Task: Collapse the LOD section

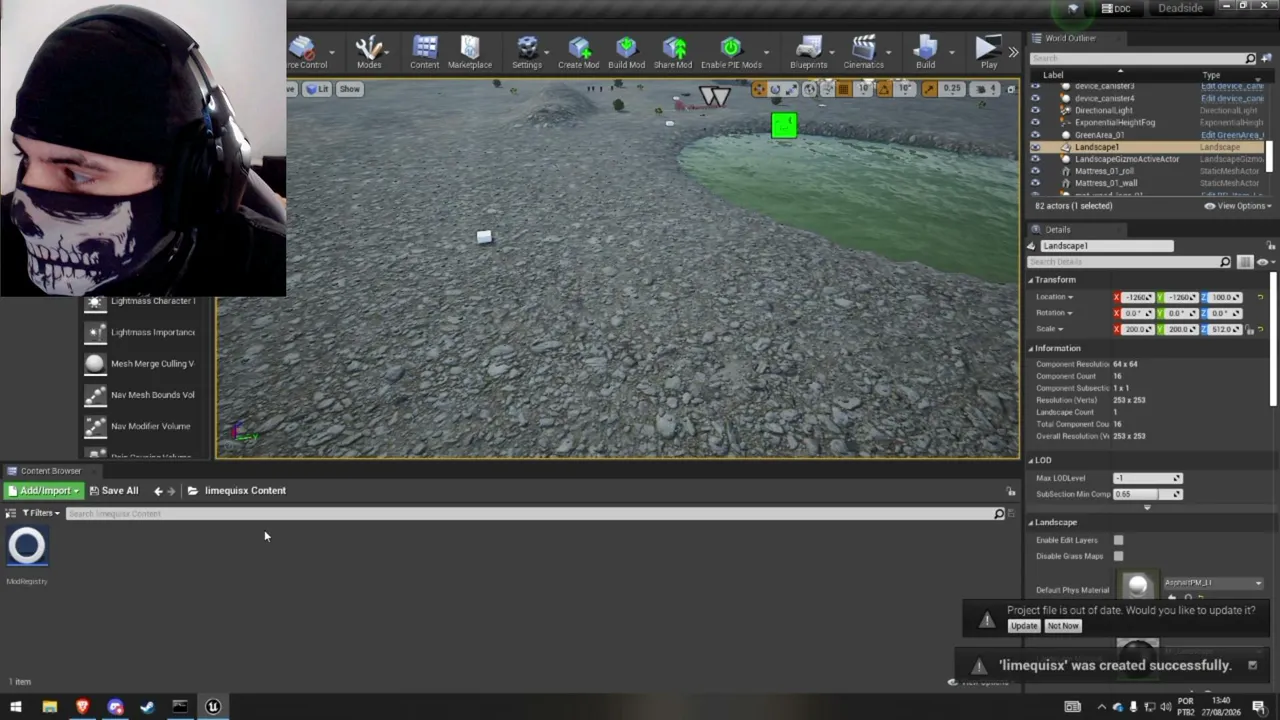Action: (1031, 460)
